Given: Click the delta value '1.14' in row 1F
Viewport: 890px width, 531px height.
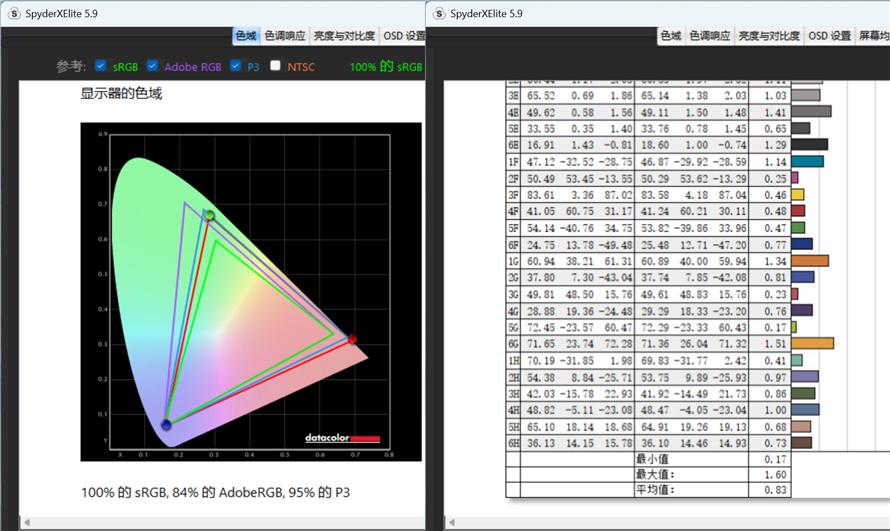Looking at the screenshot, I should [775, 162].
